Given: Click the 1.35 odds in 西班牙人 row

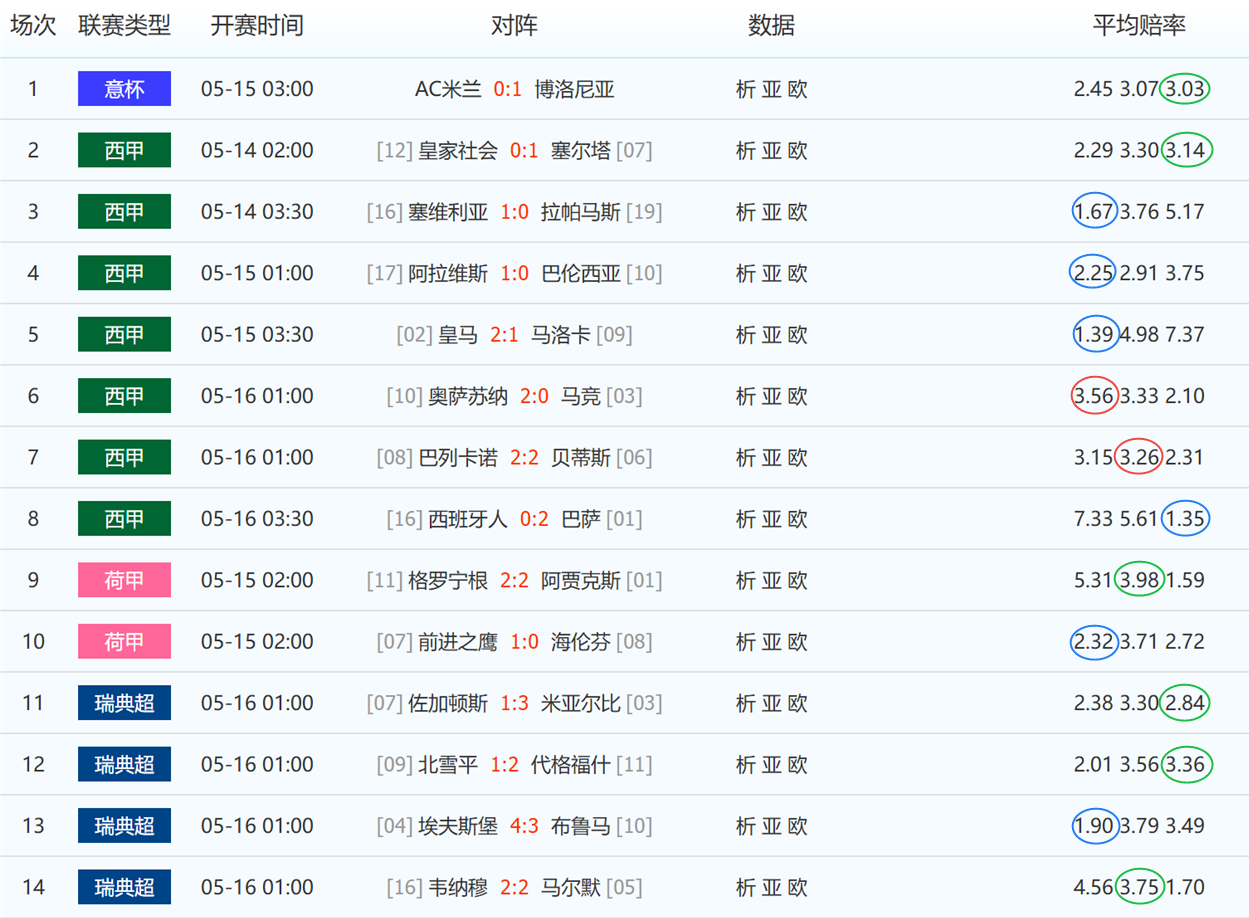Looking at the screenshot, I should pyautogui.click(x=1185, y=519).
